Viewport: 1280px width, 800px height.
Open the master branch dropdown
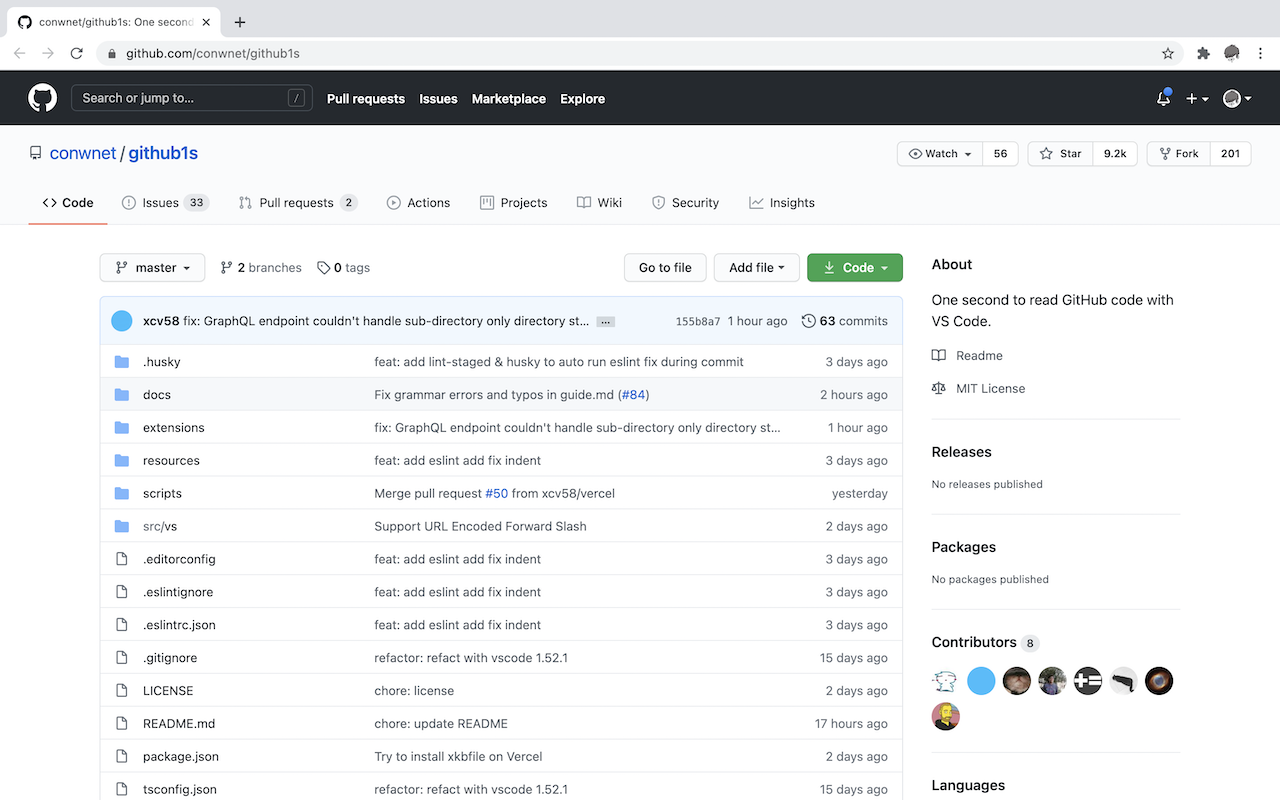point(152,267)
